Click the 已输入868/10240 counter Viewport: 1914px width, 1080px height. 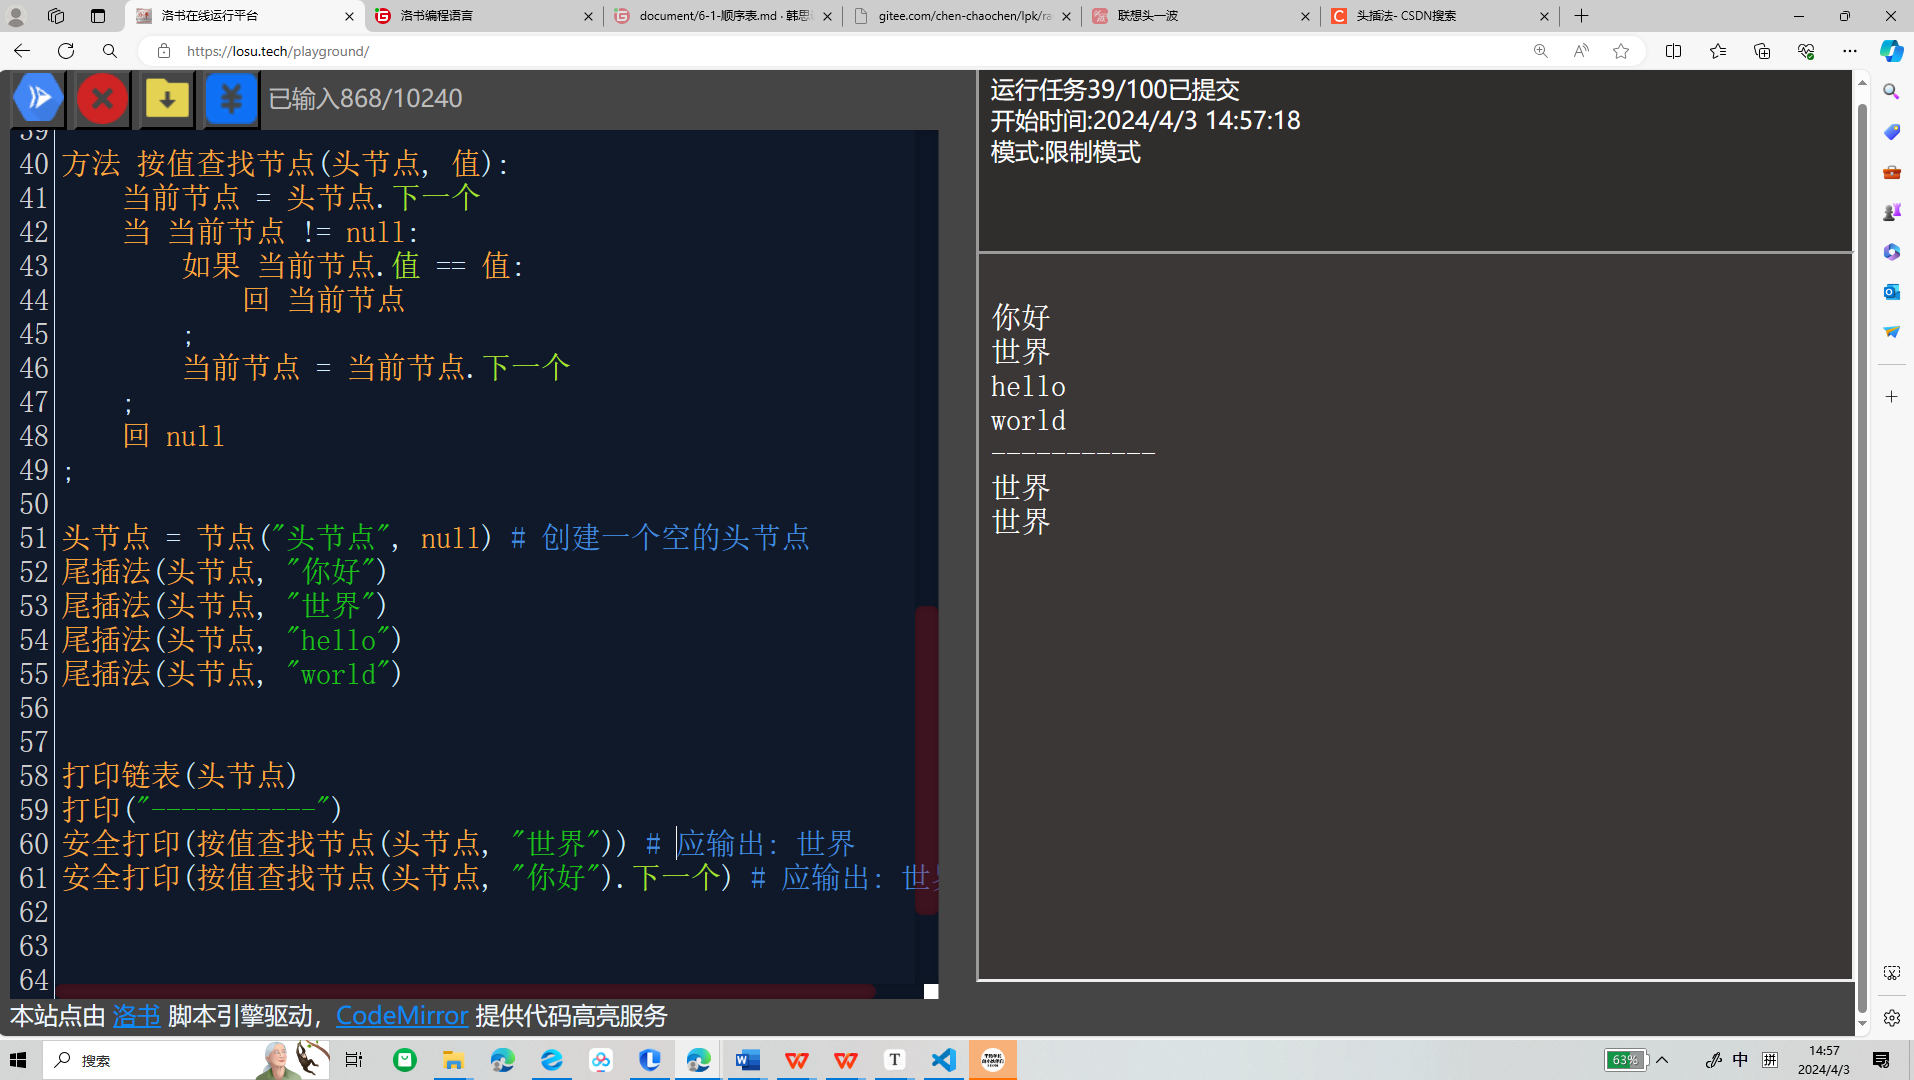point(365,98)
